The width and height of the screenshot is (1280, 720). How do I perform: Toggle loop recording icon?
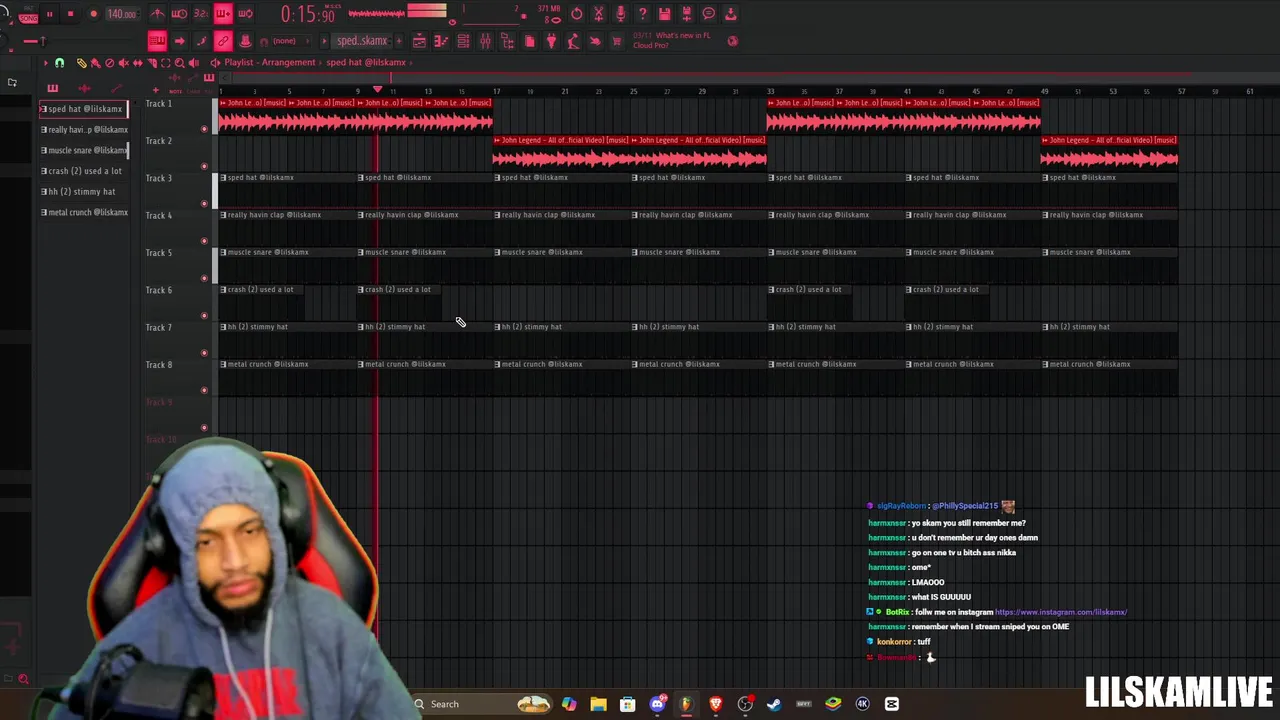point(245,14)
